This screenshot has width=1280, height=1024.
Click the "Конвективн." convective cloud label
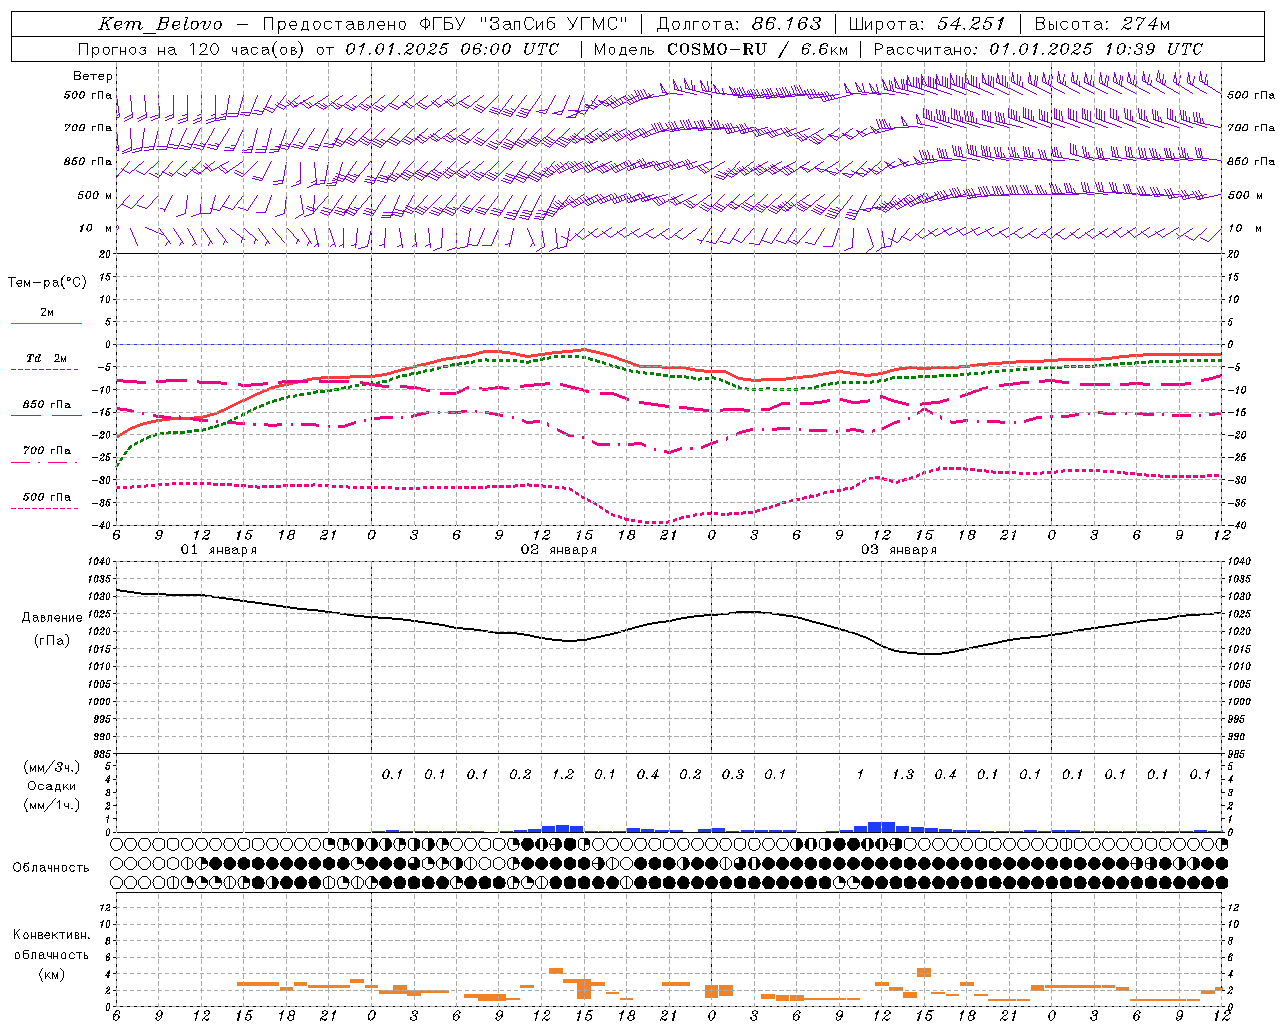point(51,935)
